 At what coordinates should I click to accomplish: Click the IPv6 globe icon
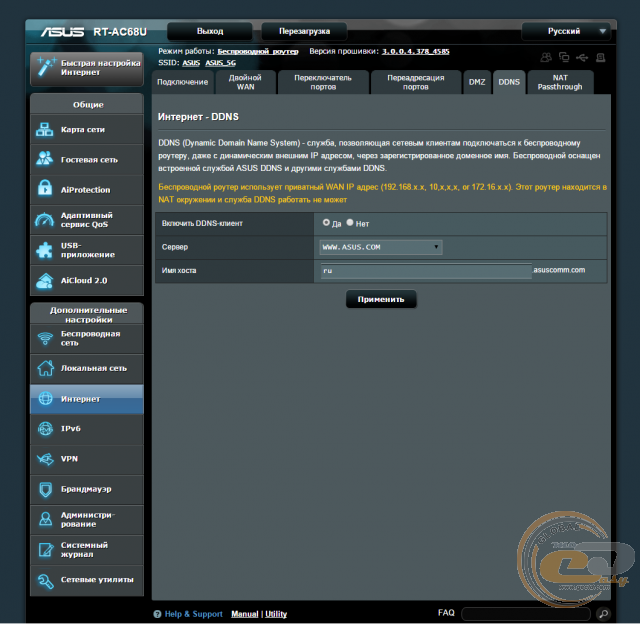click(45, 429)
